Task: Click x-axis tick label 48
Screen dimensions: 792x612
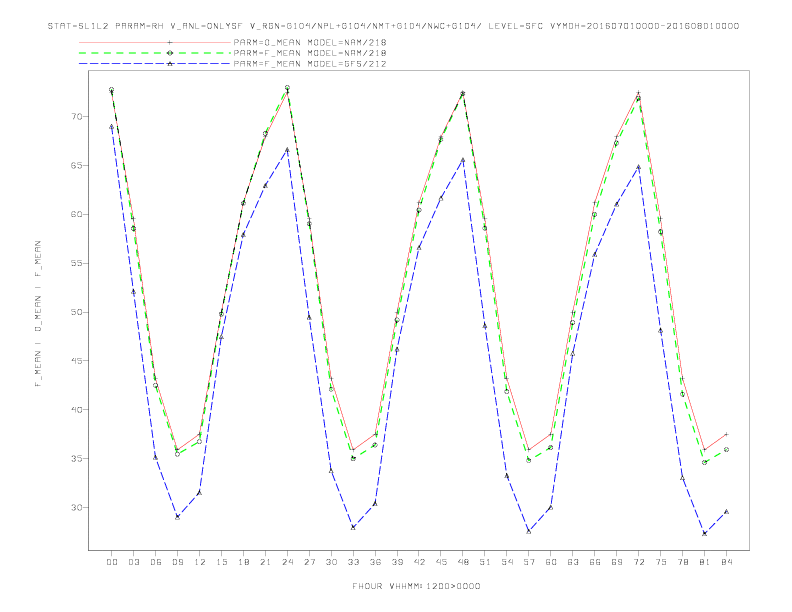Action: pyautogui.click(x=463, y=562)
